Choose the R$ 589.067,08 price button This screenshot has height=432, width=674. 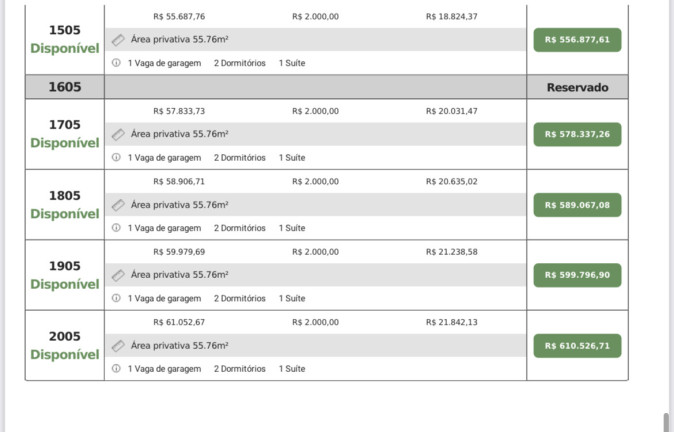(x=577, y=205)
